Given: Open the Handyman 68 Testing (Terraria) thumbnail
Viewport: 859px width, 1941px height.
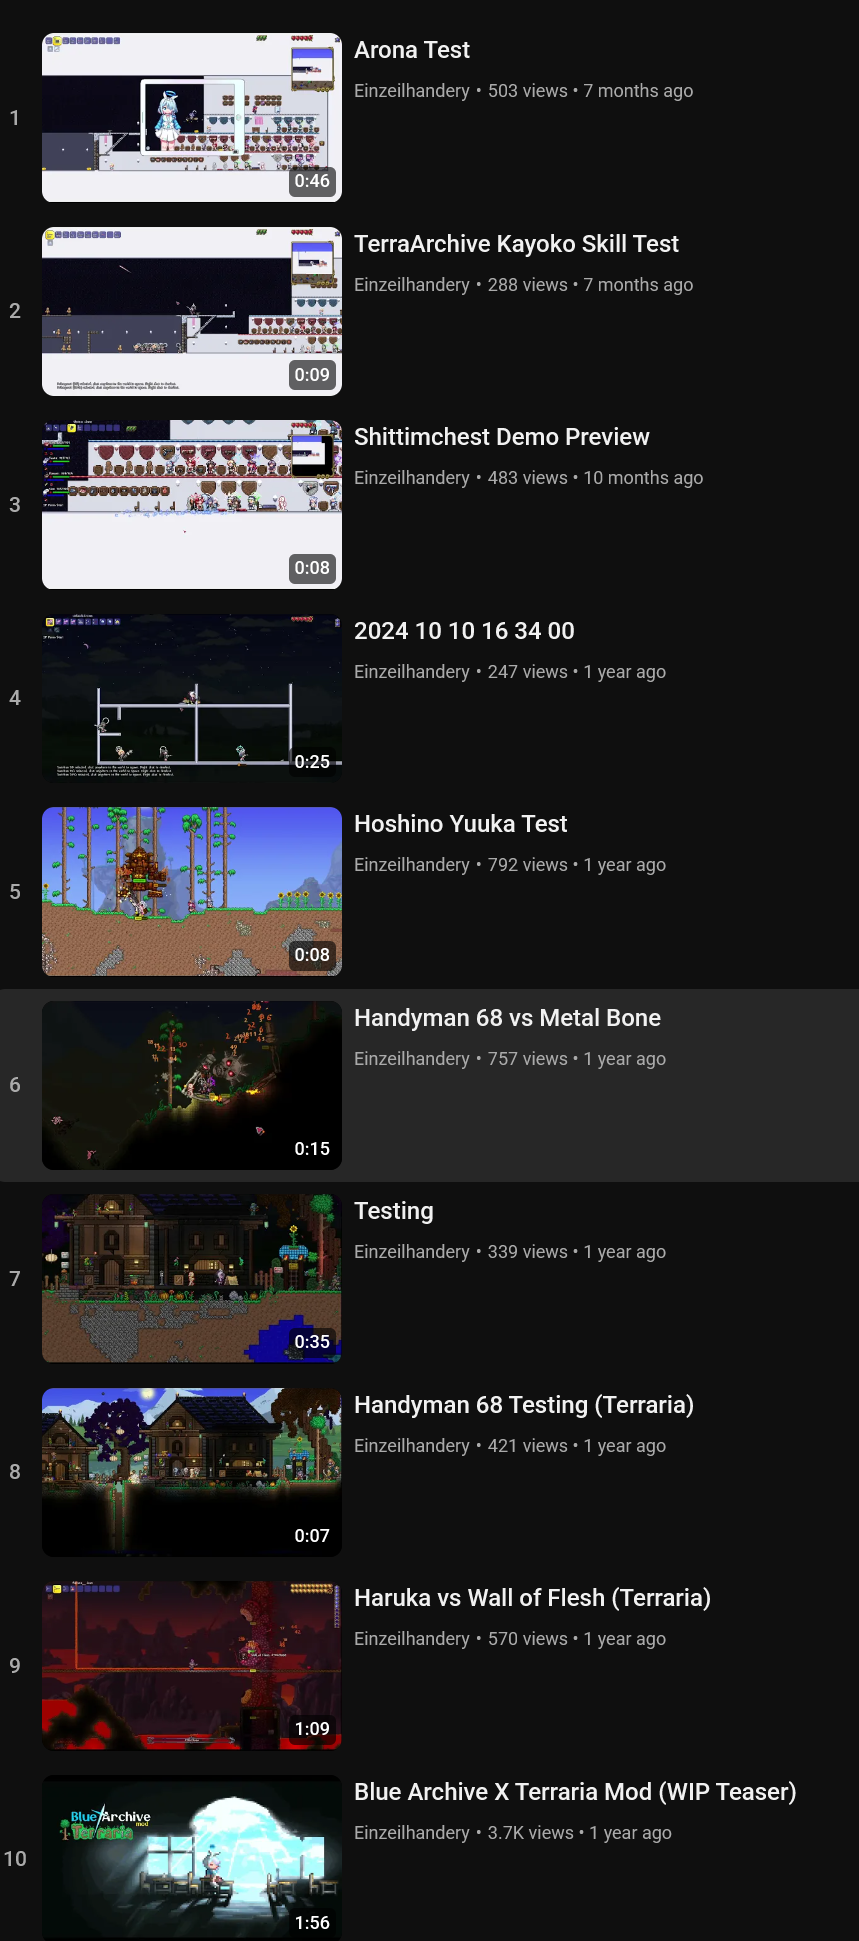Looking at the screenshot, I should click(192, 1472).
